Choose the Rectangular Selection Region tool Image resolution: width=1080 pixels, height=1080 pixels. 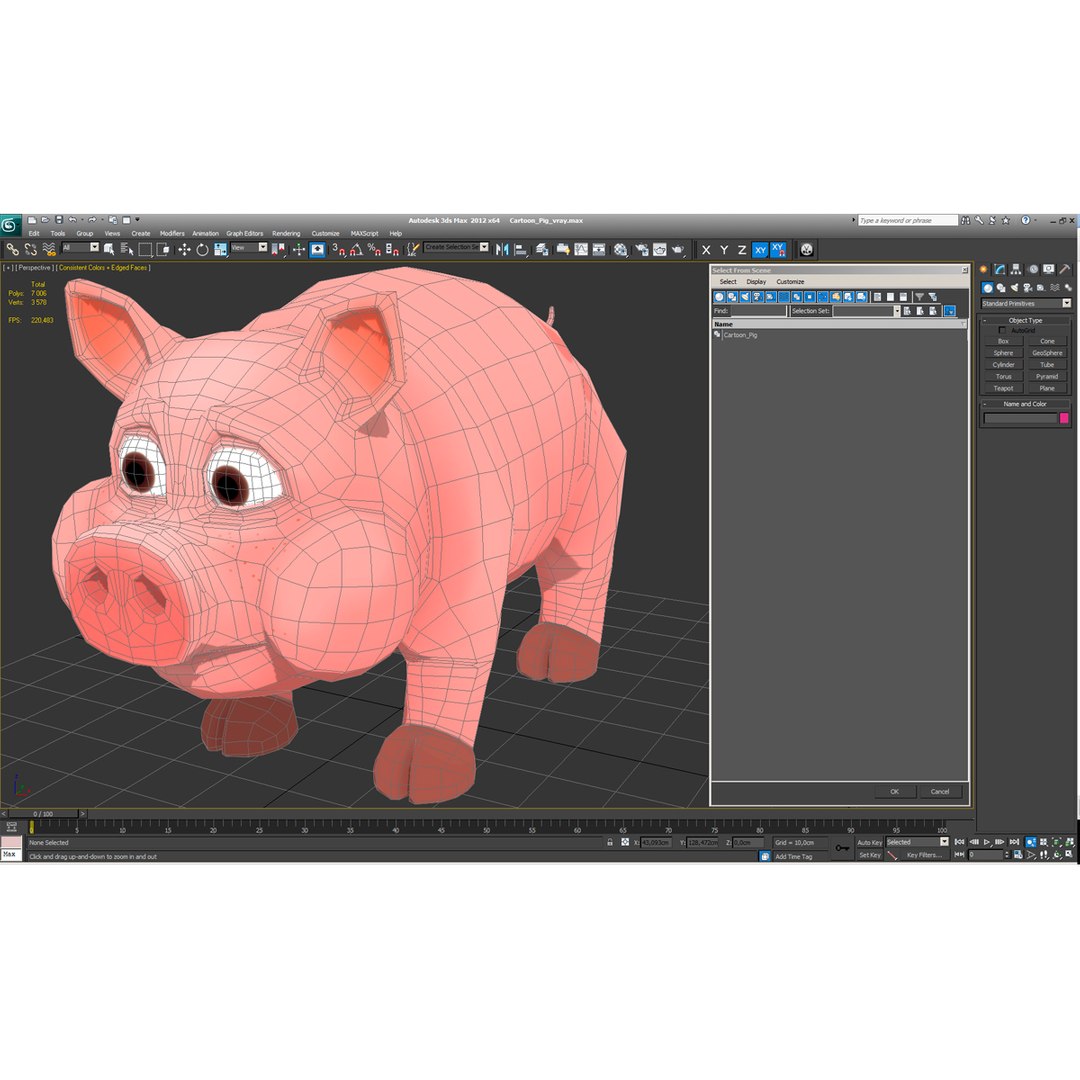[145, 249]
